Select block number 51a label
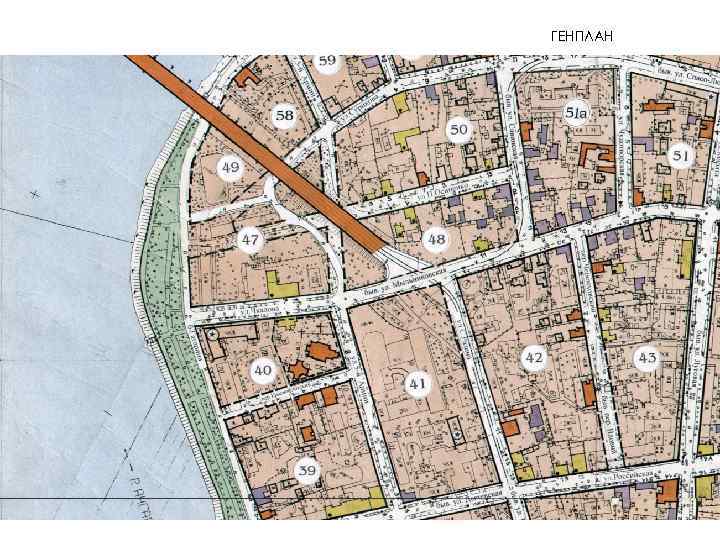The width and height of the screenshot is (720, 540). click(576, 112)
